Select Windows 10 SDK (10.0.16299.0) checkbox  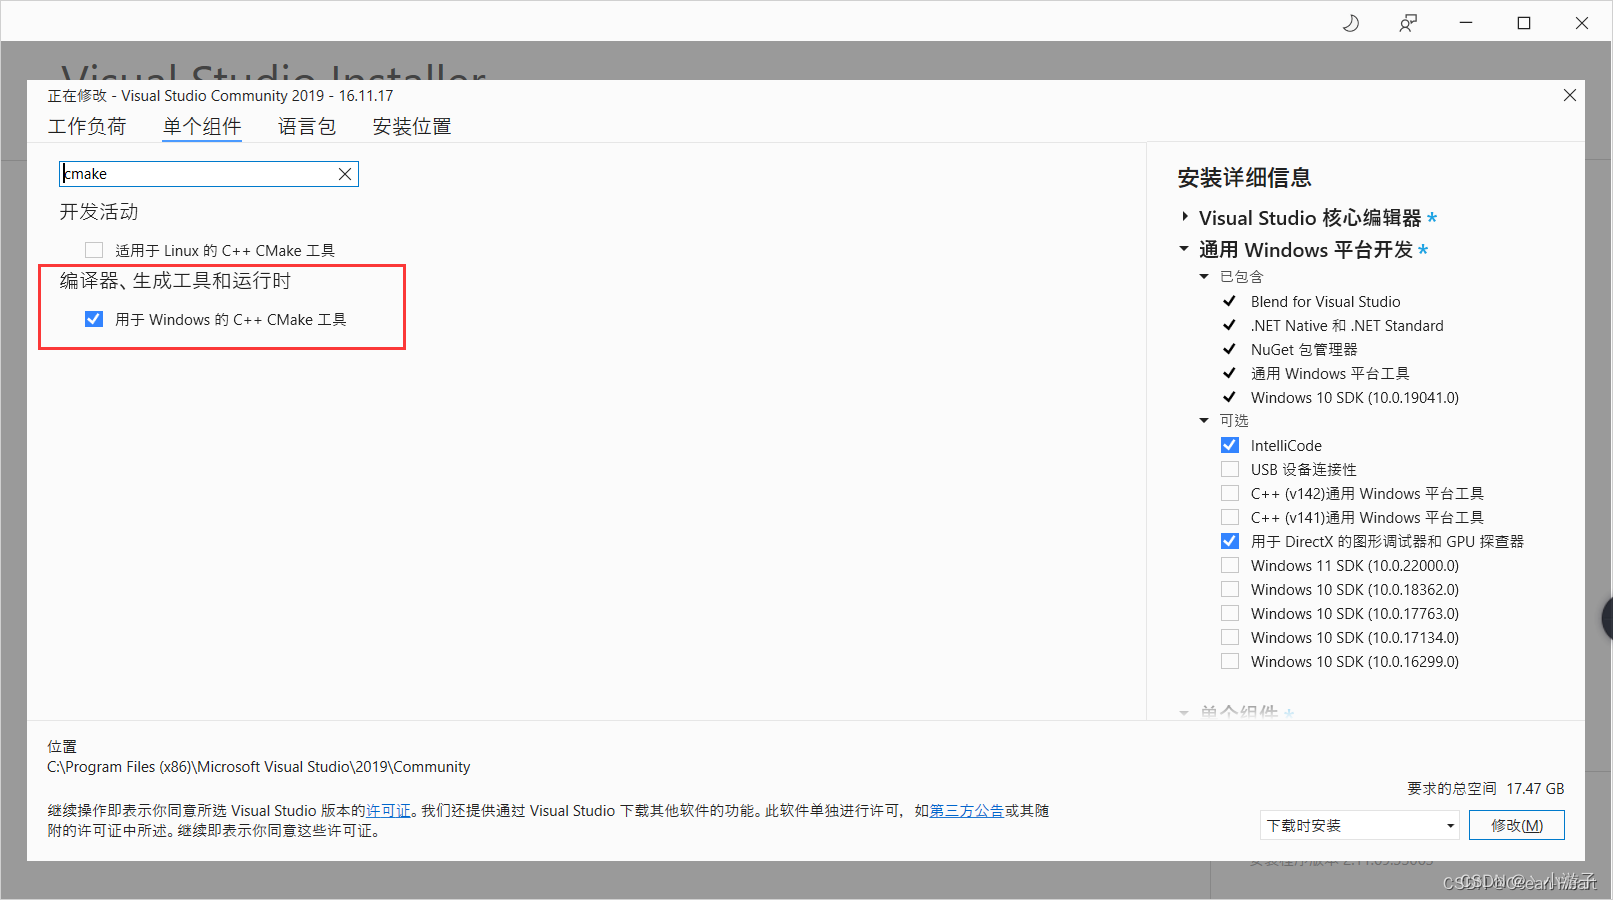pyautogui.click(x=1230, y=661)
